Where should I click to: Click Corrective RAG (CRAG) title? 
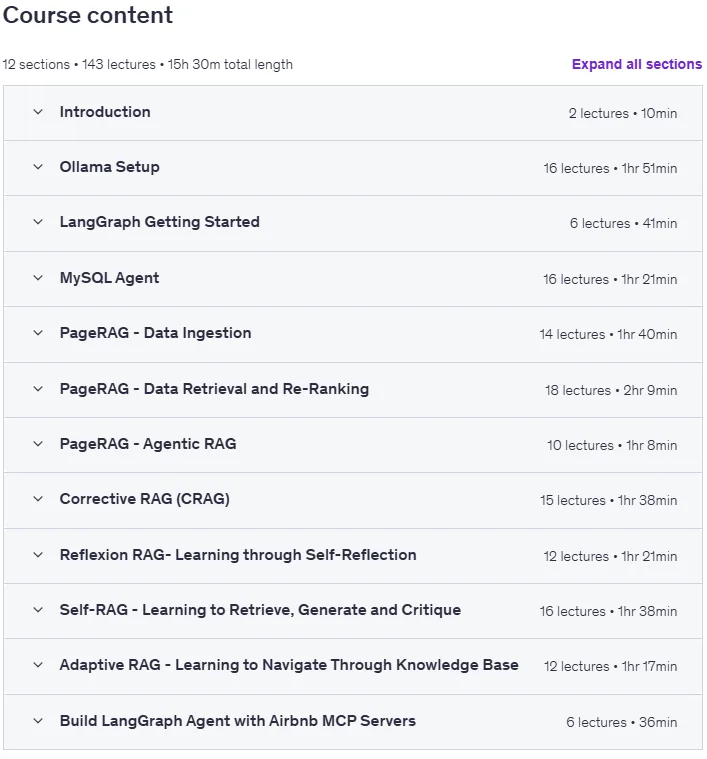145,499
